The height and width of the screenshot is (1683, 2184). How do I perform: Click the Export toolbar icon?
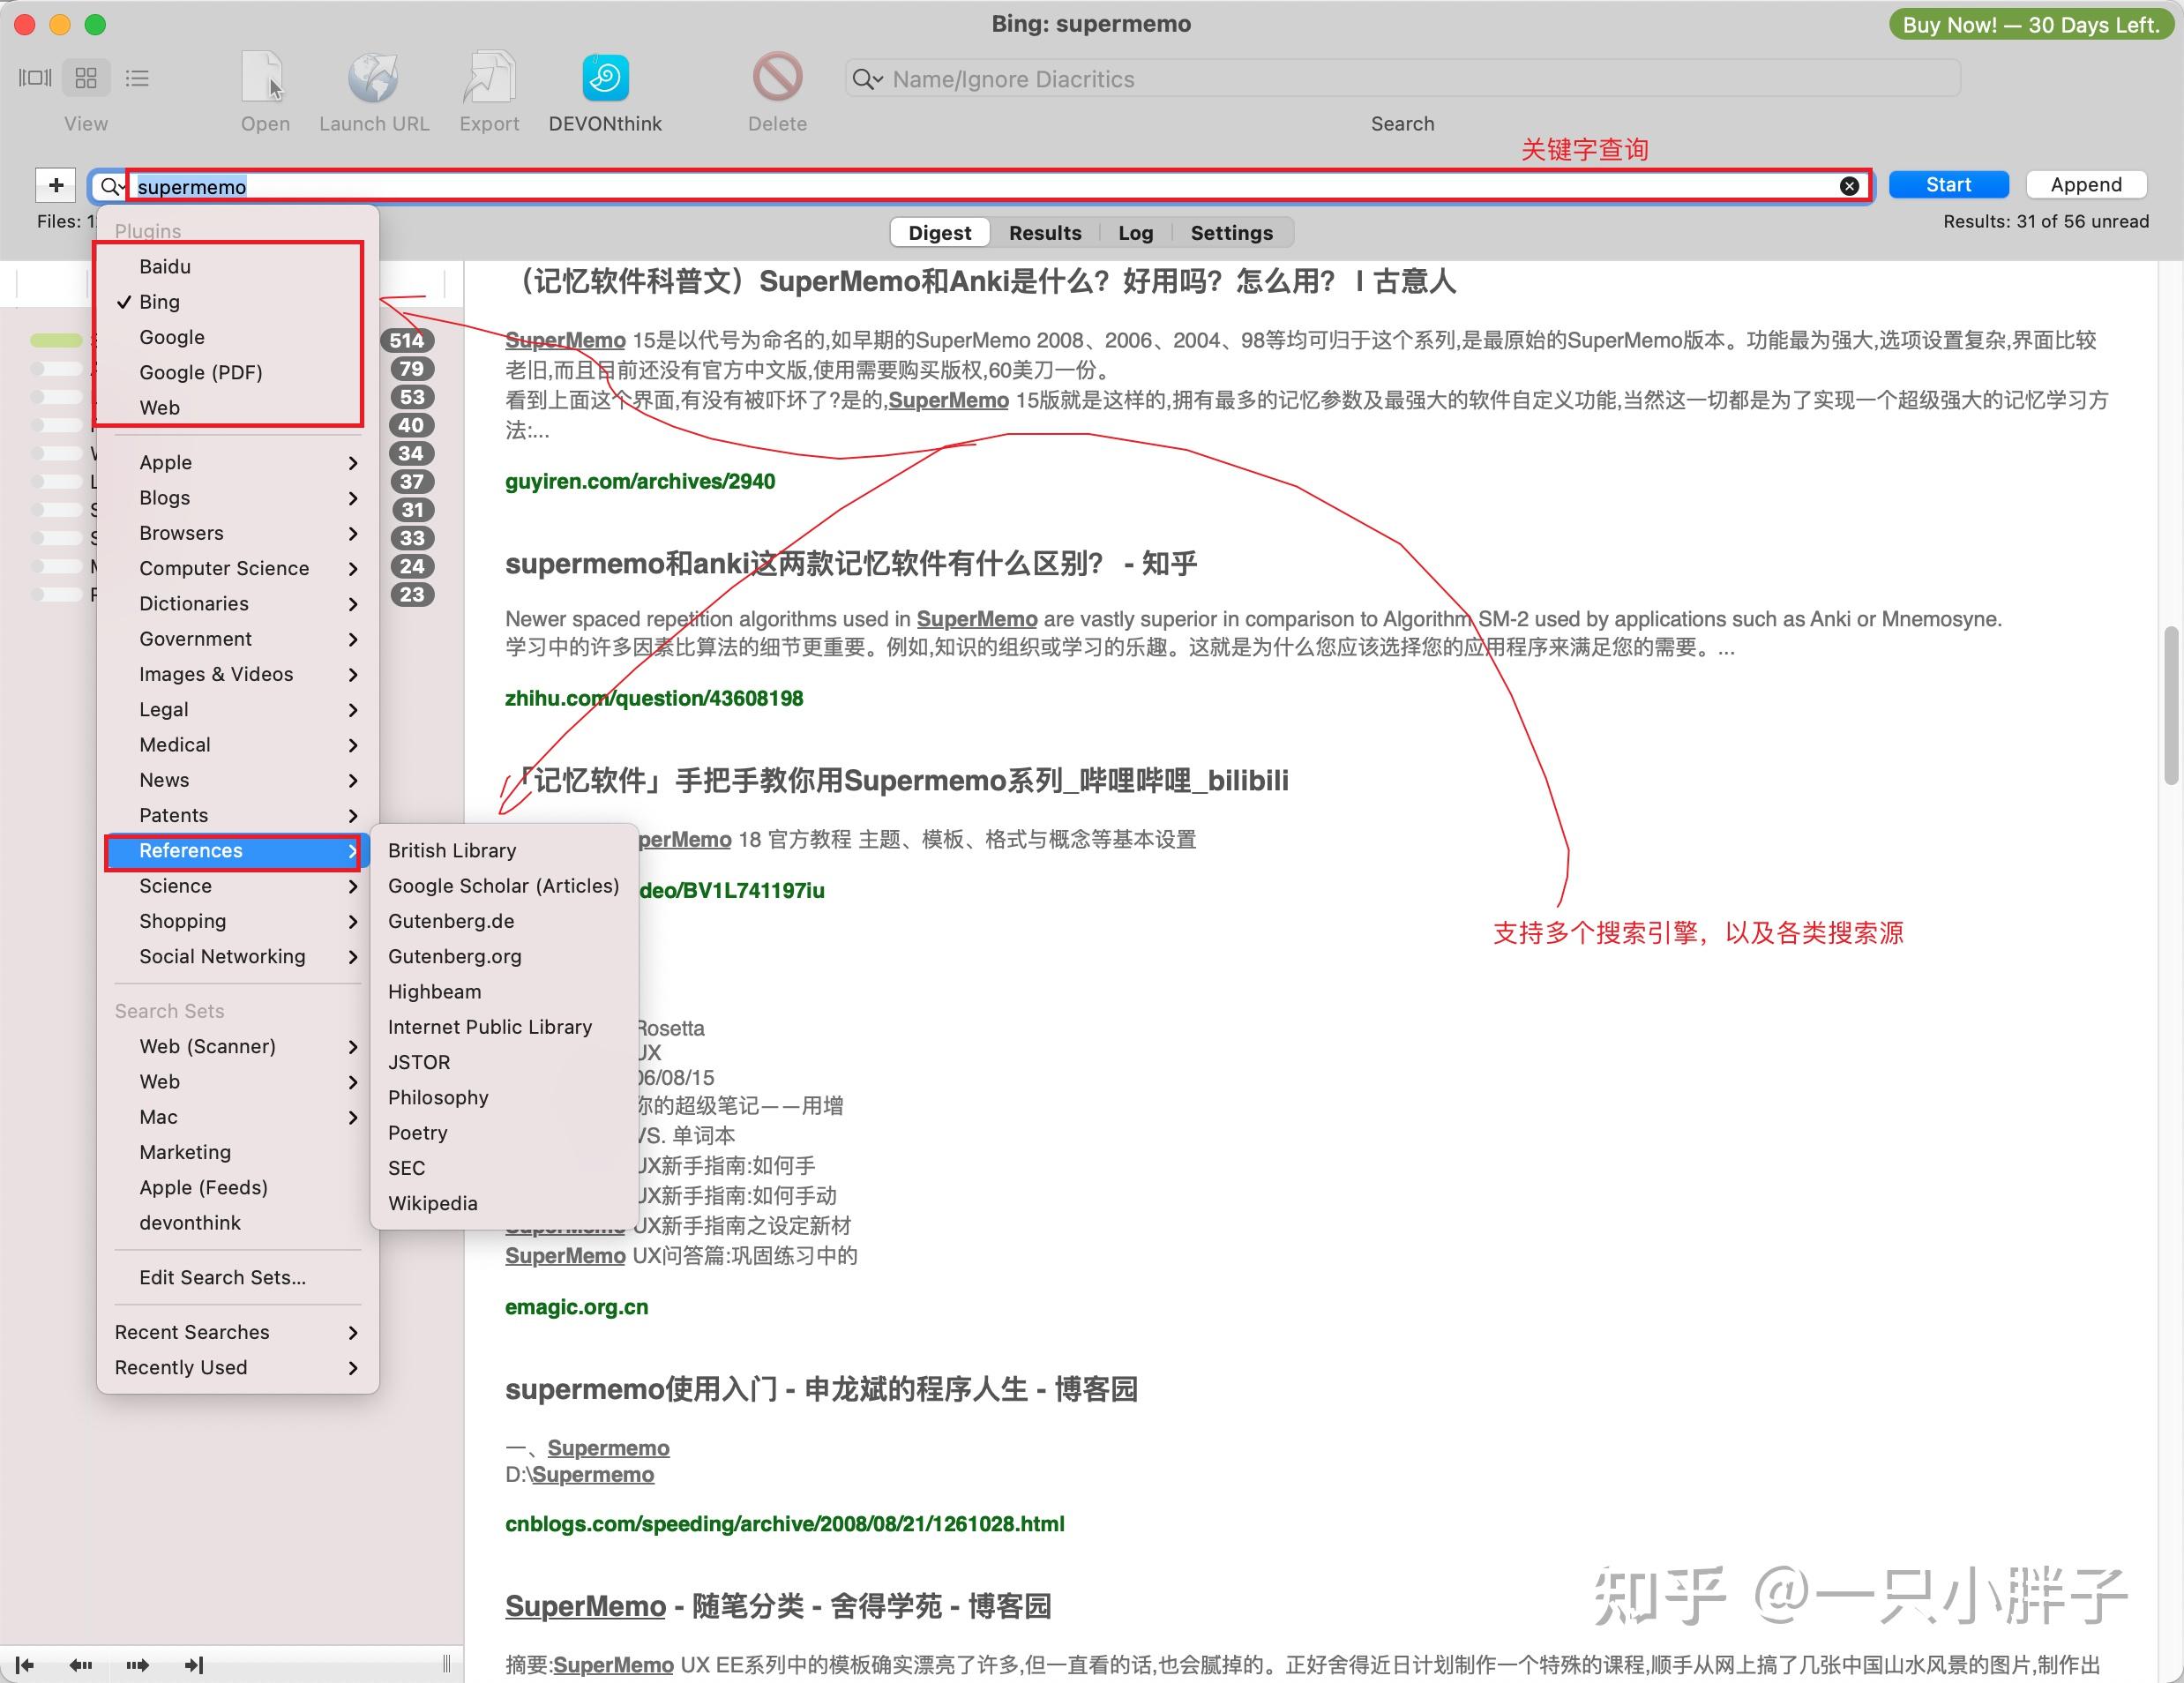coord(489,90)
